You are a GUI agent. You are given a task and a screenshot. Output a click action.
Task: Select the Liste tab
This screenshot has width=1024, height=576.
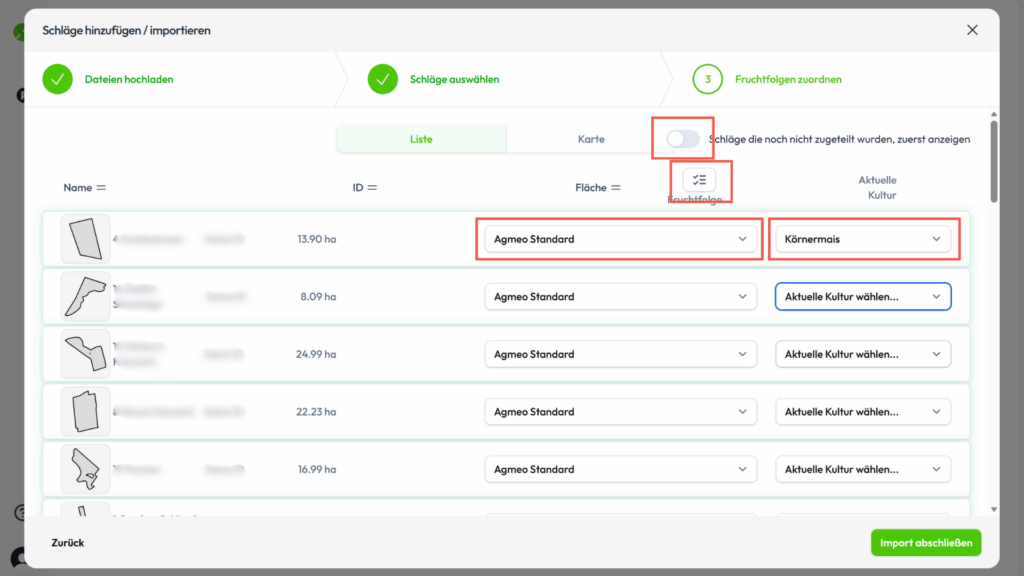tap(421, 139)
